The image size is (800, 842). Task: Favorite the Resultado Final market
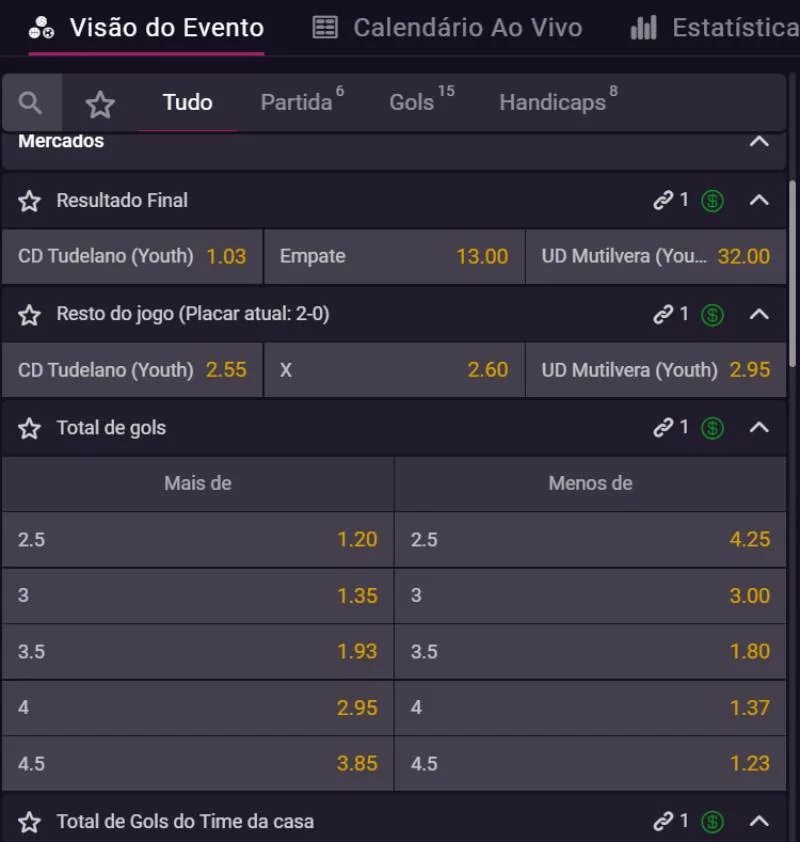30,201
